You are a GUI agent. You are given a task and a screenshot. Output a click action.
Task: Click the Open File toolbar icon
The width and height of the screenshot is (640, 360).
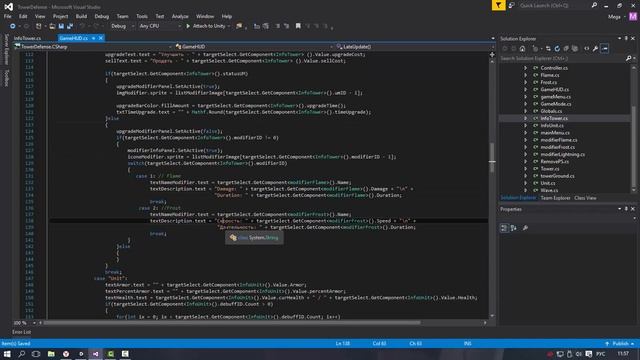pos(52,26)
